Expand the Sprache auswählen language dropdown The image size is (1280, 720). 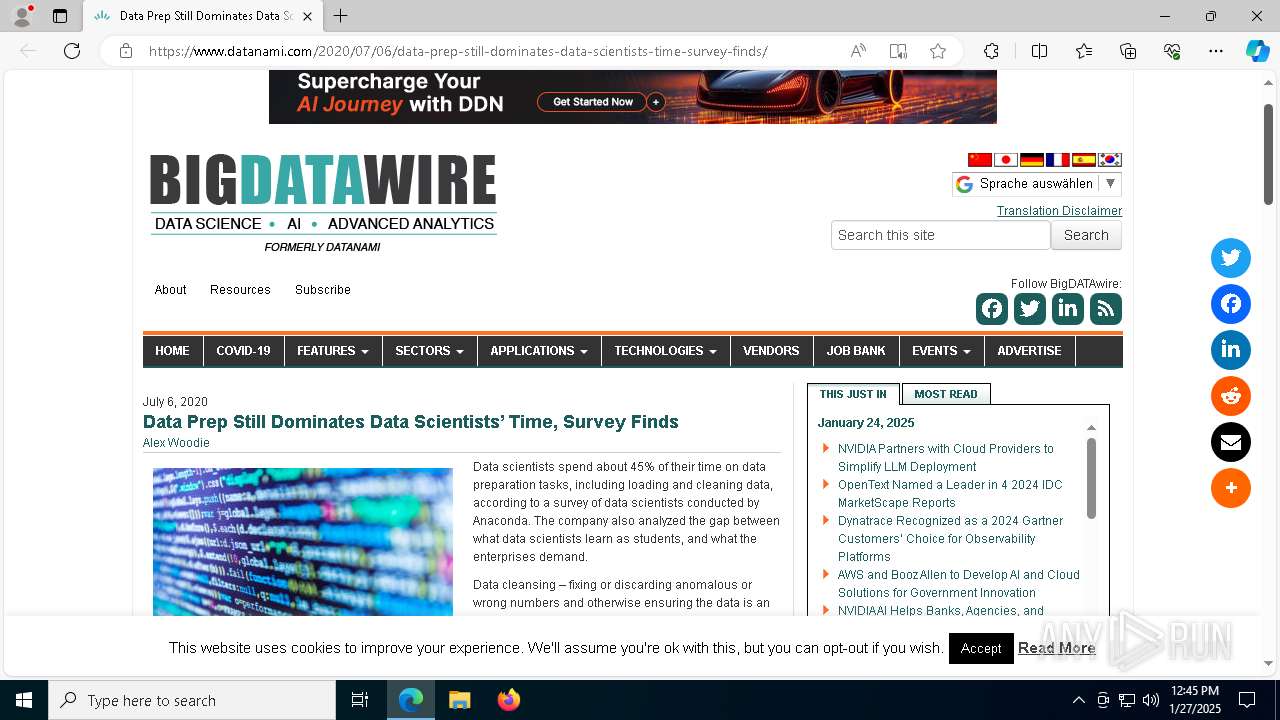click(x=1036, y=184)
